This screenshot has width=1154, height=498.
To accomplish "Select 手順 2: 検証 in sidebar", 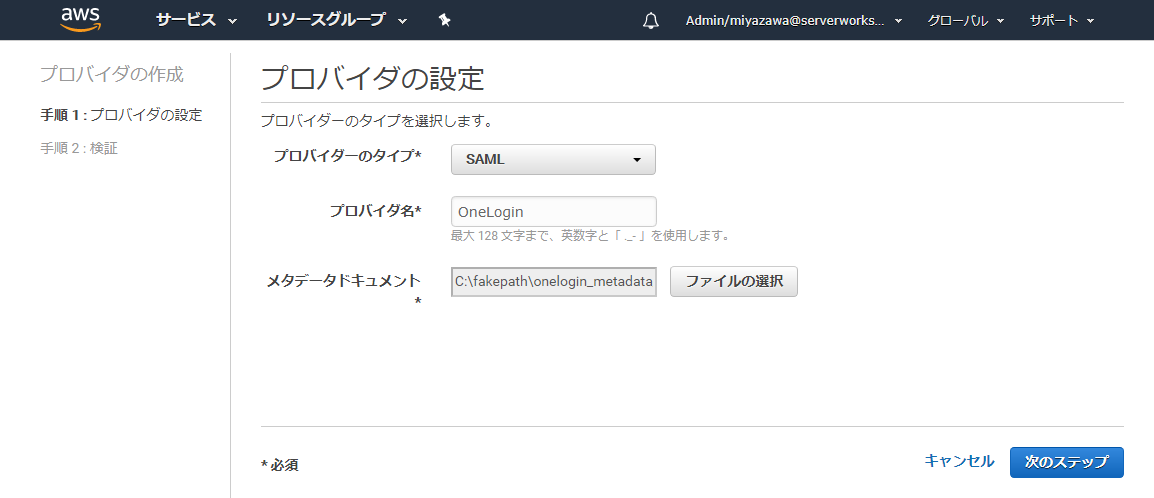I will coord(79,149).
